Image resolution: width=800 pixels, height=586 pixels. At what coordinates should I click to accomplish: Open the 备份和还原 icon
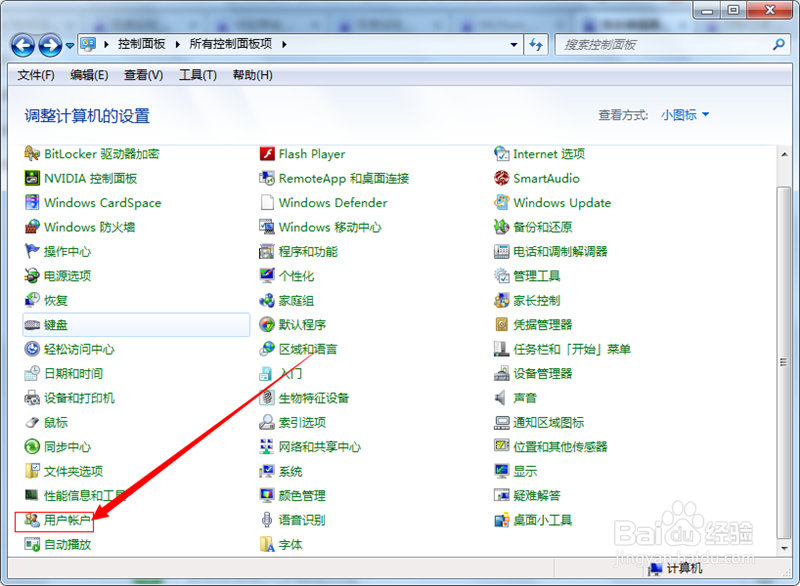click(502, 227)
